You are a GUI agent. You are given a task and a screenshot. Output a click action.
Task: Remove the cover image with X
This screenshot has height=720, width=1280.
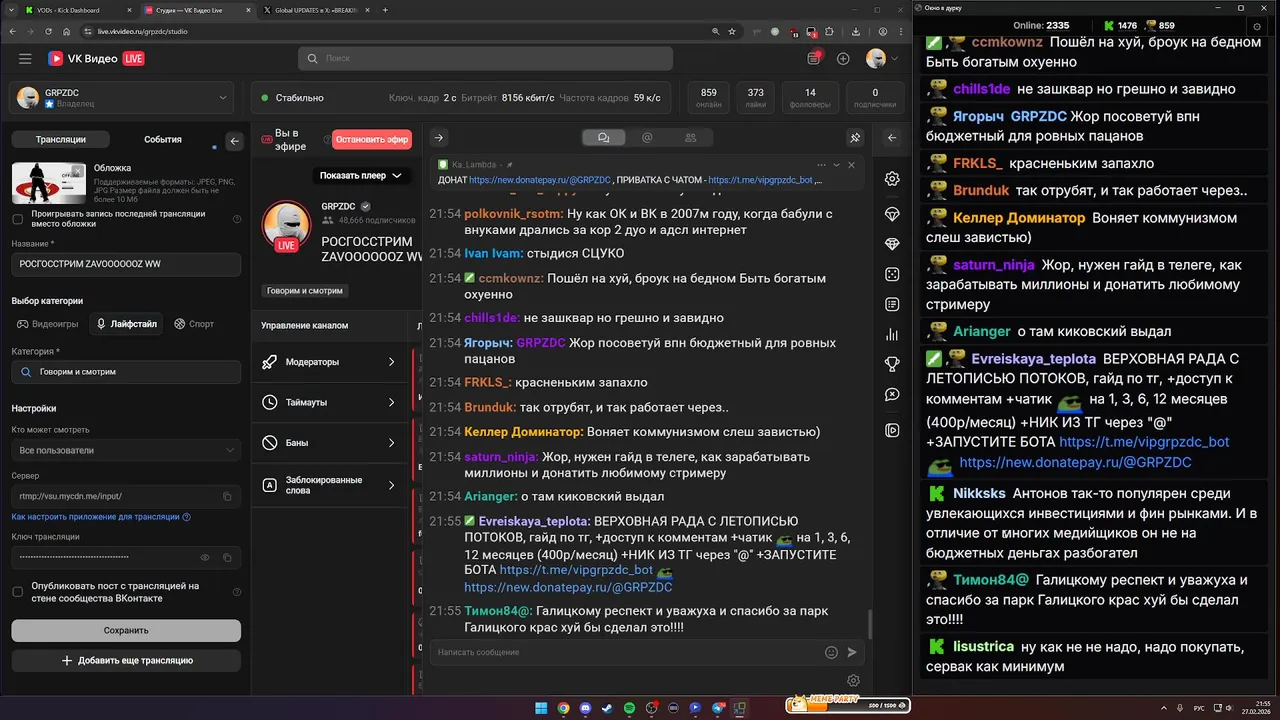(x=78, y=170)
